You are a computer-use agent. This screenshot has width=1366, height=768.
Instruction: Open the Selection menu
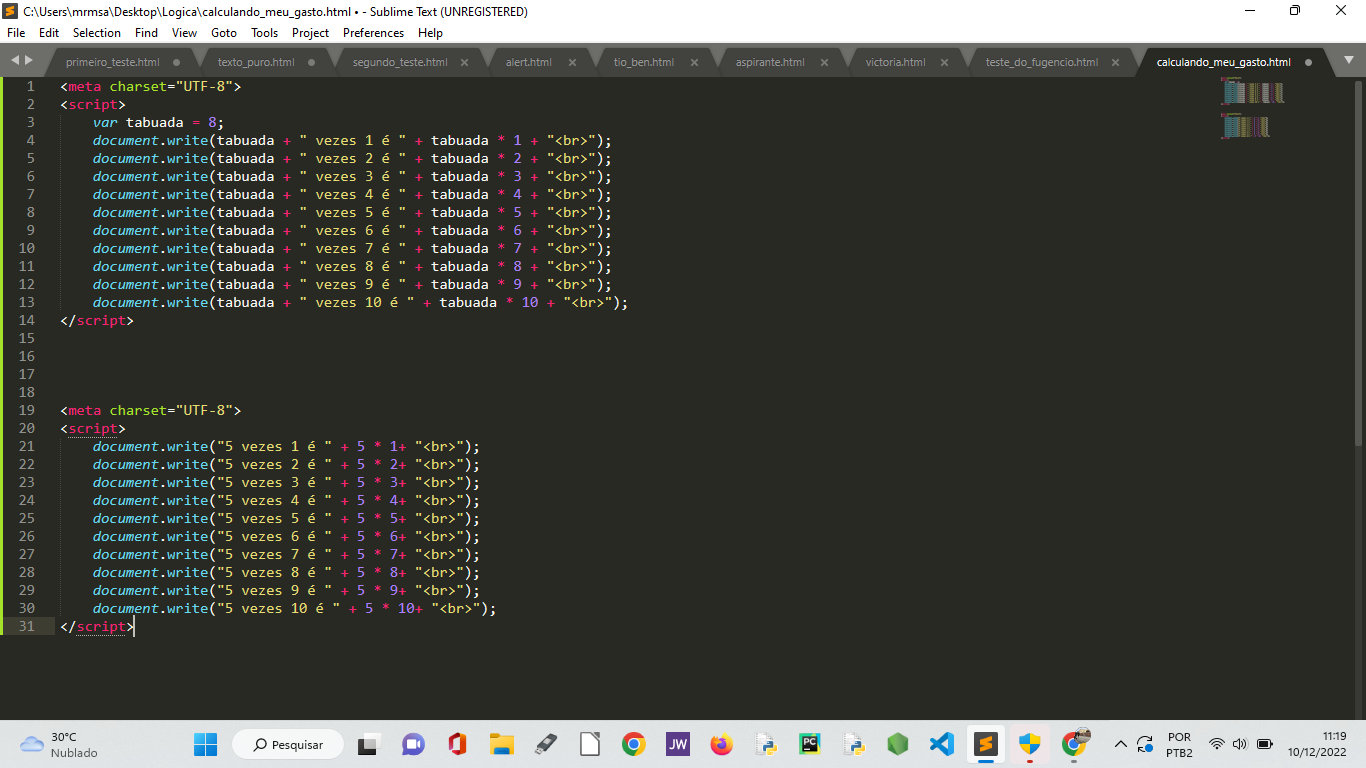(97, 32)
